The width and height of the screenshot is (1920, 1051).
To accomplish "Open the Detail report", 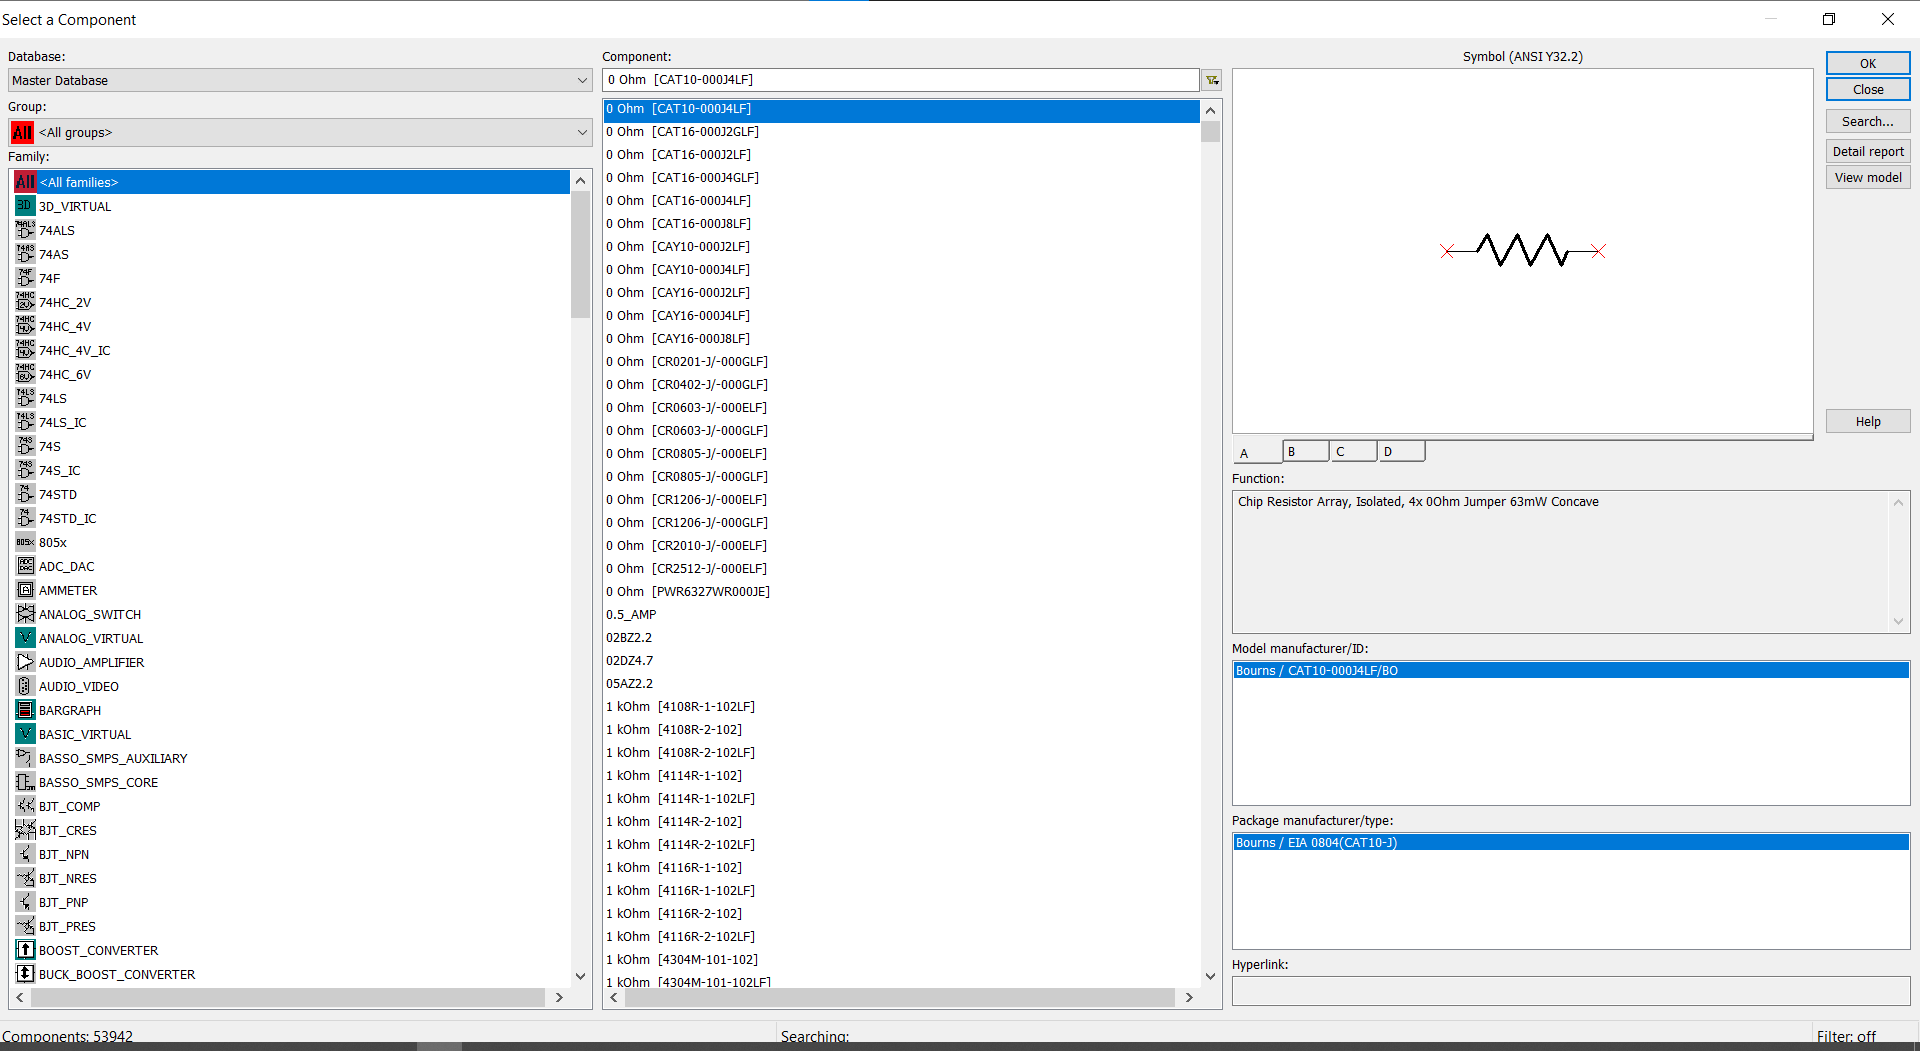I will (1868, 151).
